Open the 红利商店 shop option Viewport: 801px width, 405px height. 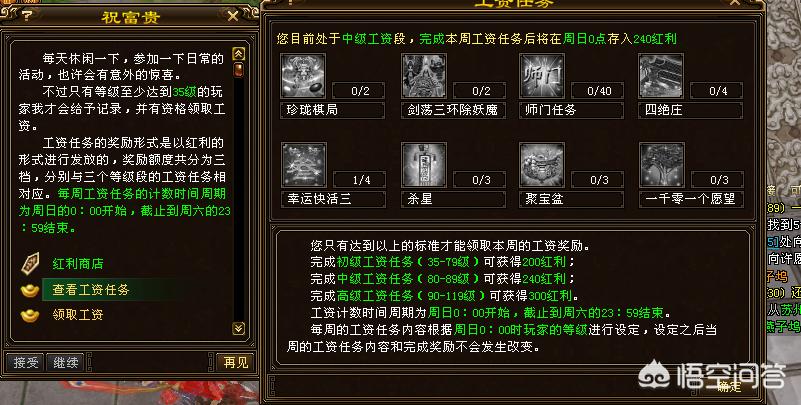[78, 264]
